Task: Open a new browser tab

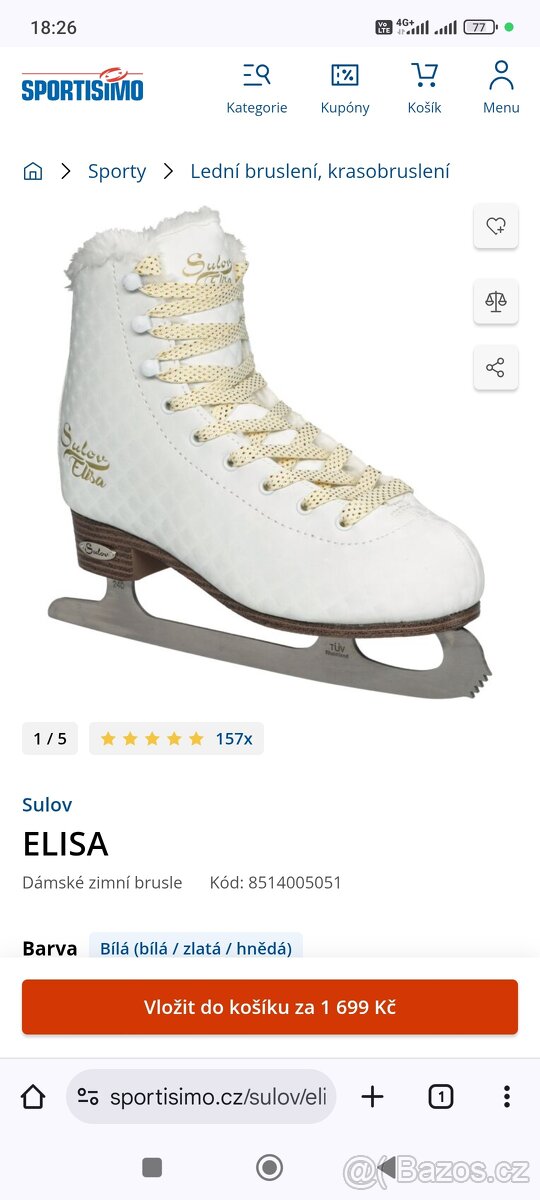Action: [372, 1097]
